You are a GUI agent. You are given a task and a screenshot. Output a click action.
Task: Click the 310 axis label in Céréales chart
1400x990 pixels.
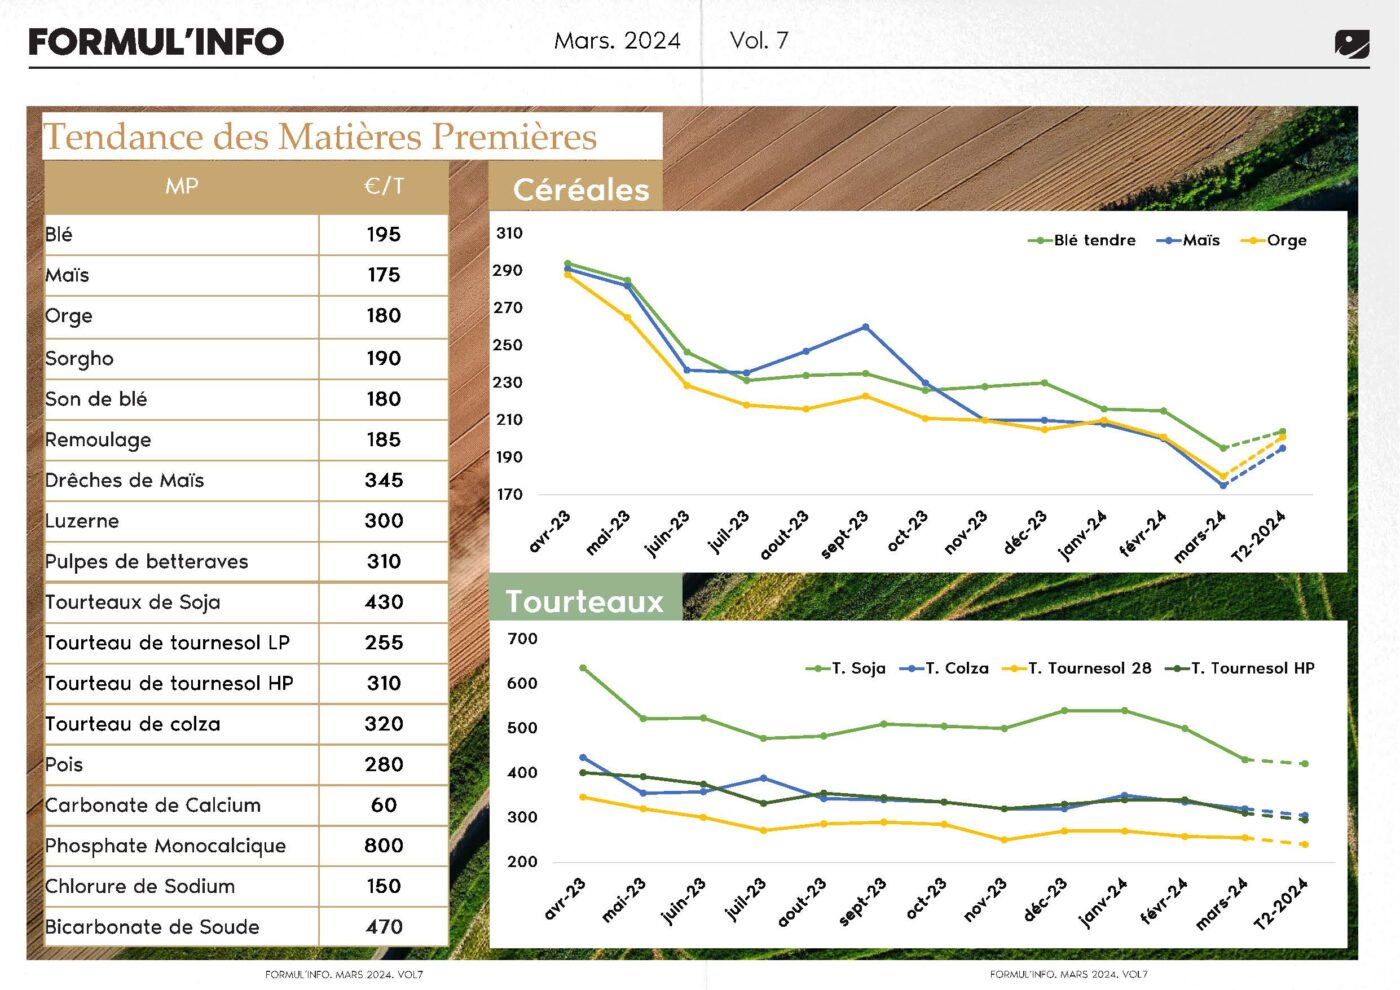click(509, 233)
